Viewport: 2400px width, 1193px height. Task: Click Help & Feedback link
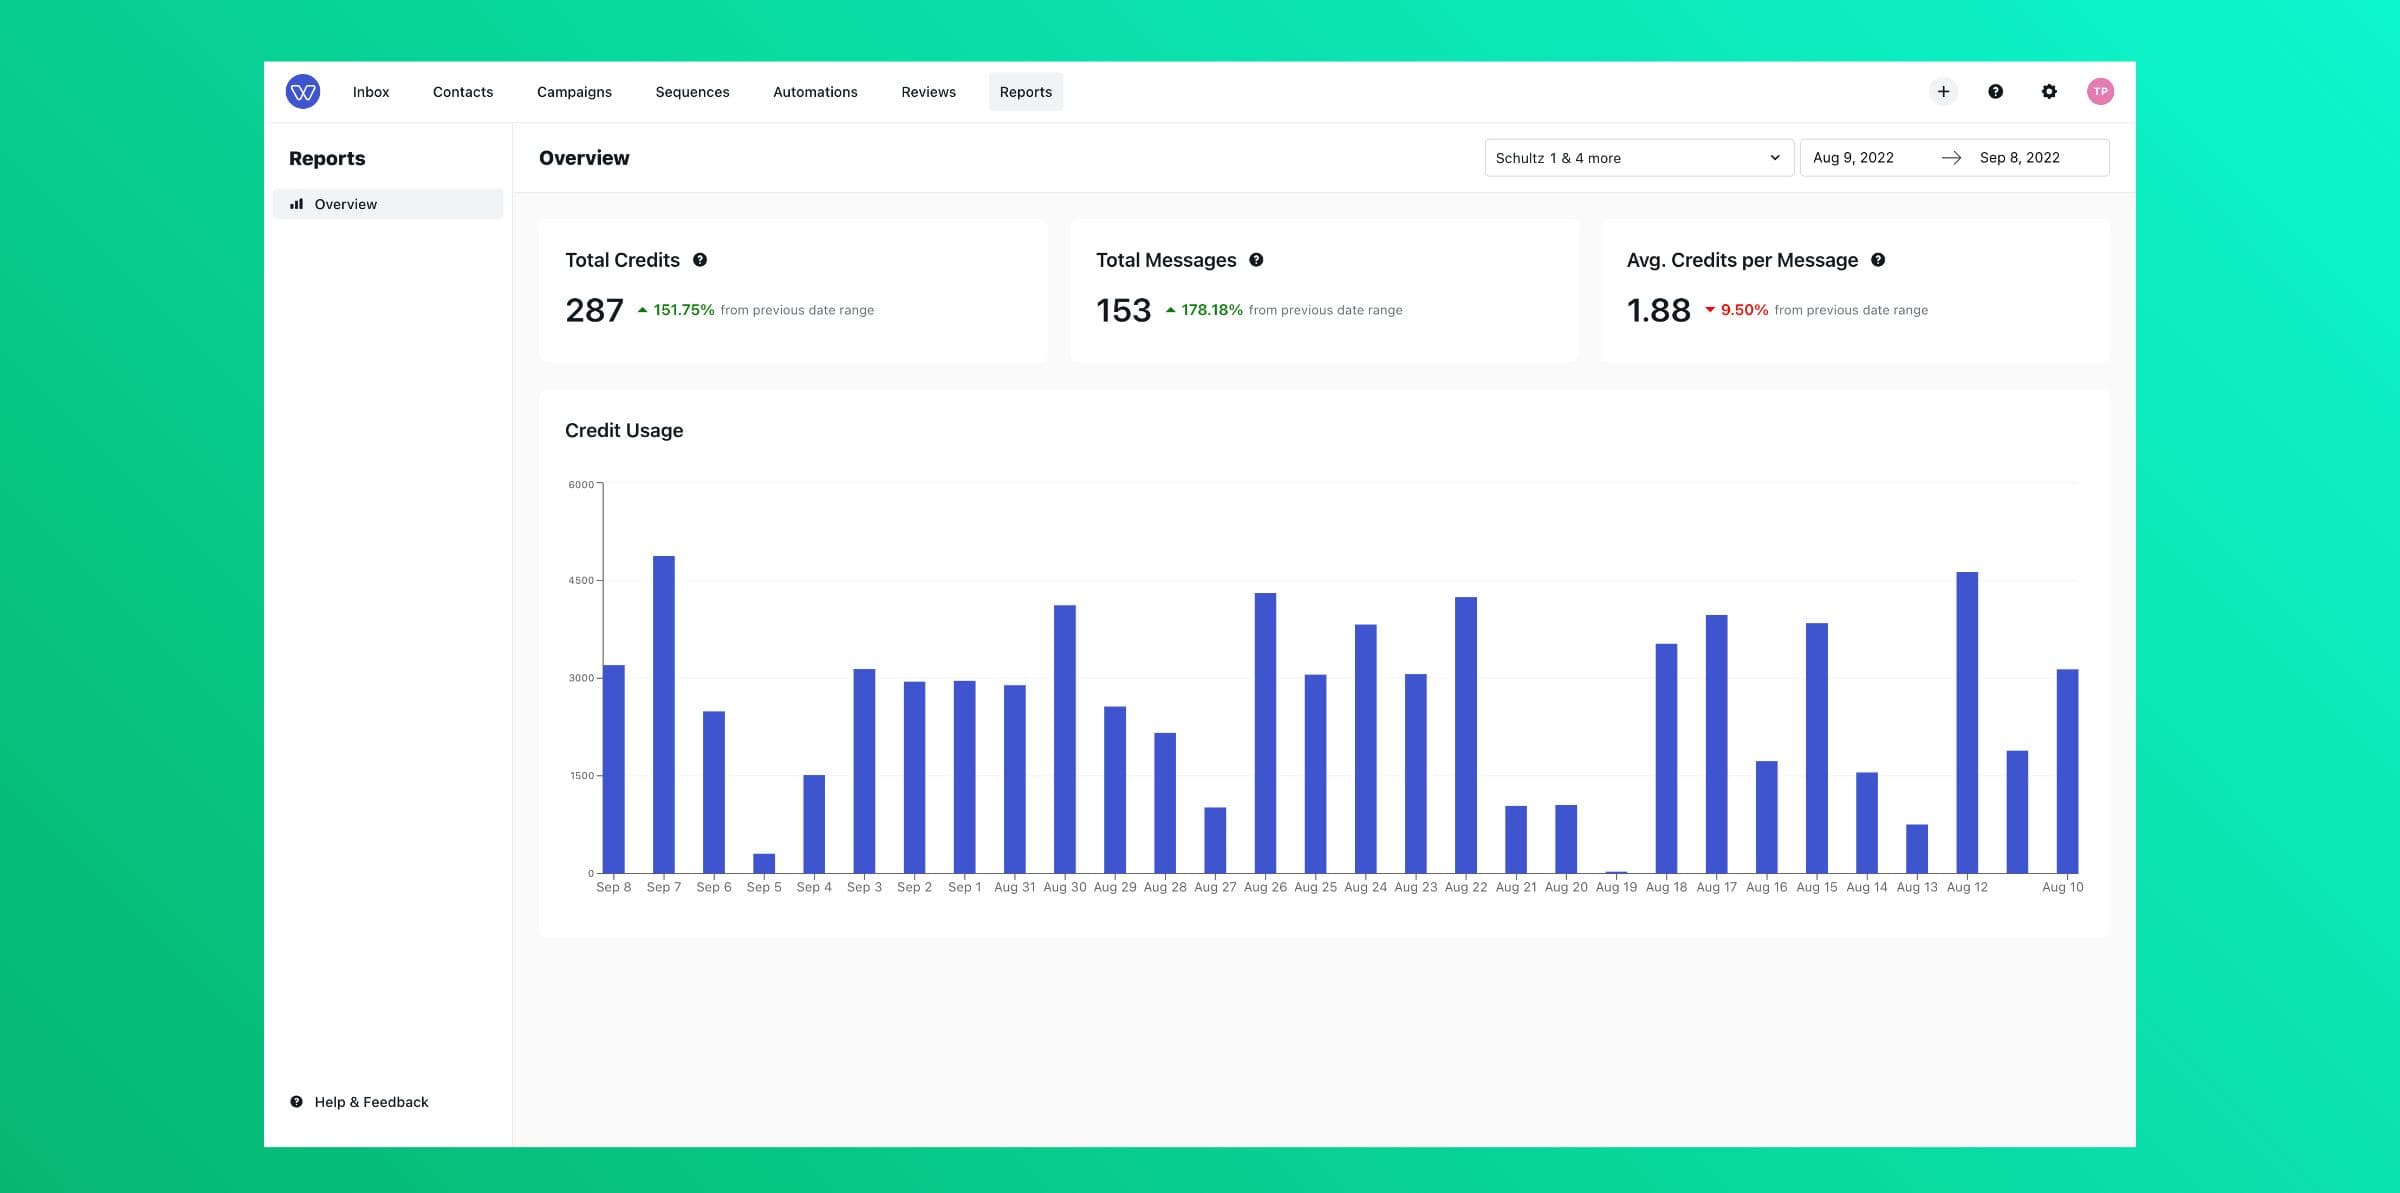pyautogui.click(x=371, y=1102)
